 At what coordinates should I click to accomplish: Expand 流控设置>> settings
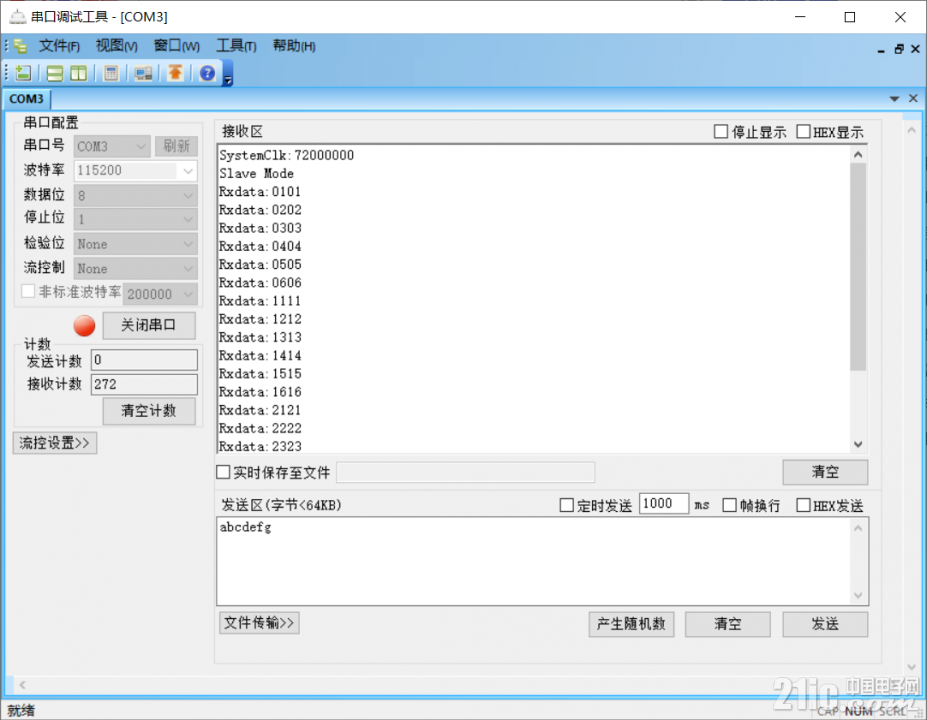[54, 443]
